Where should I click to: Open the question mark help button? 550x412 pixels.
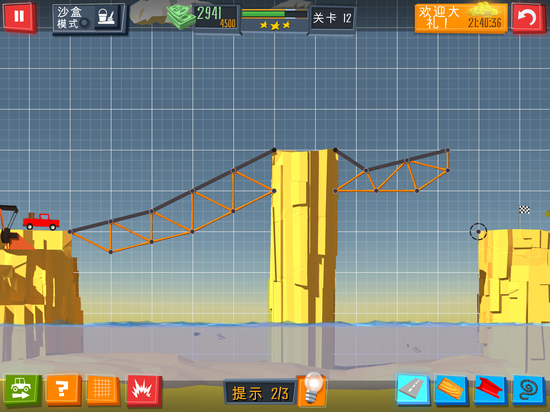[x=62, y=390]
